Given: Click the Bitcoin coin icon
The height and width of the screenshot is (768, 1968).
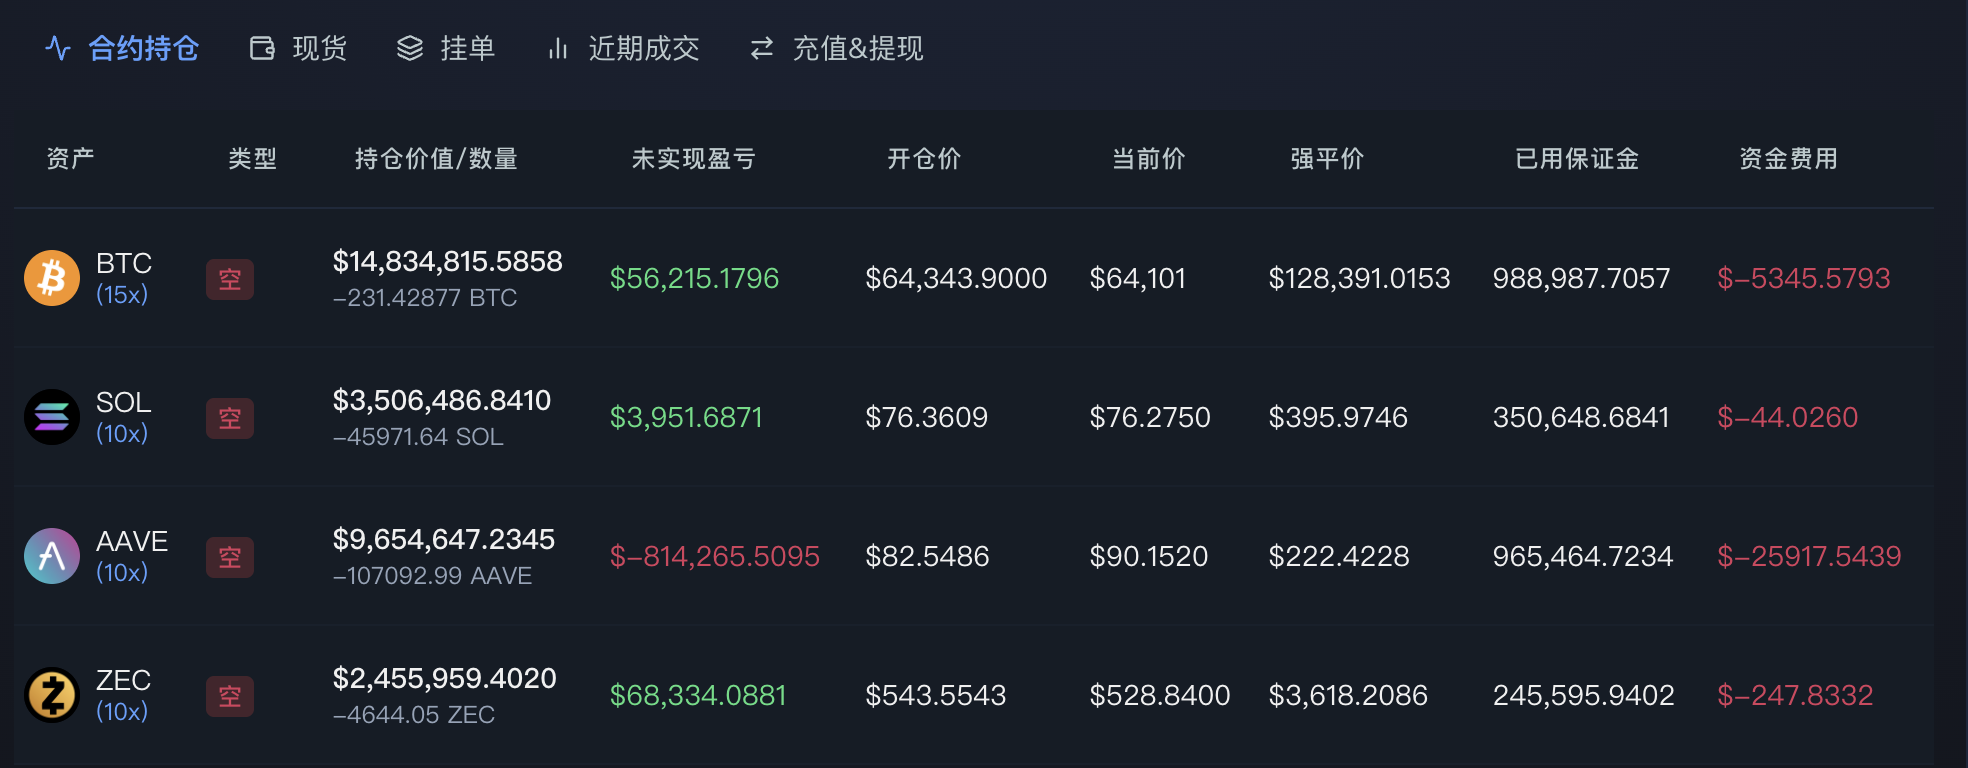Looking at the screenshot, I should pyautogui.click(x=52, y=278).
